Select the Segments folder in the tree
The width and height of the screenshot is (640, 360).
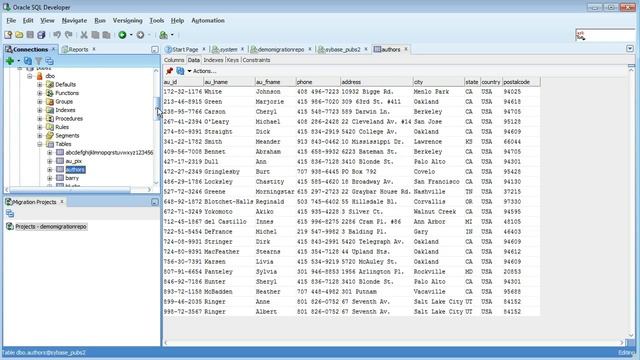67,136
